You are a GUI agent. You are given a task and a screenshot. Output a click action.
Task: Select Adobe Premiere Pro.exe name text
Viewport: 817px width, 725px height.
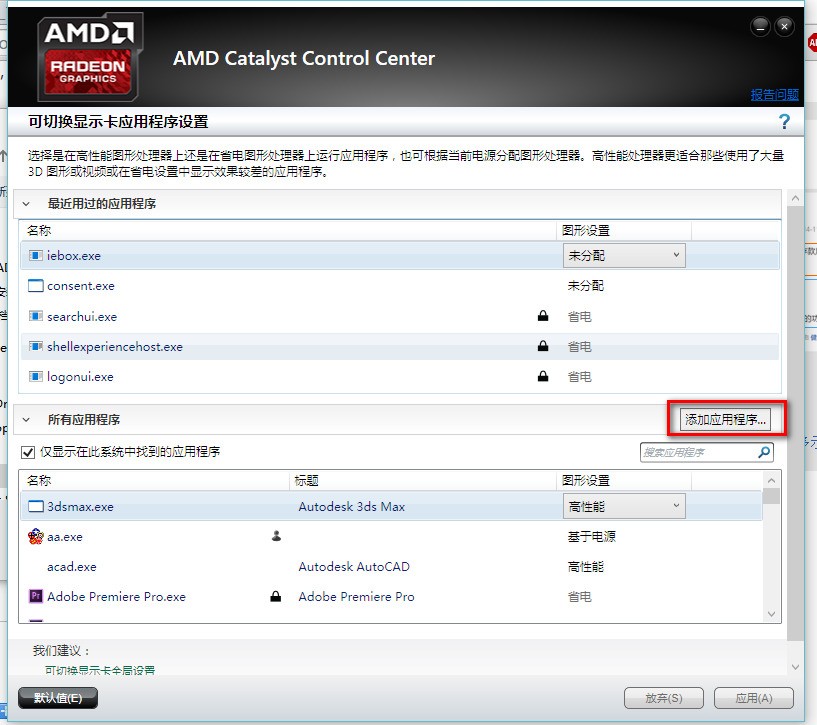point(116,596)
